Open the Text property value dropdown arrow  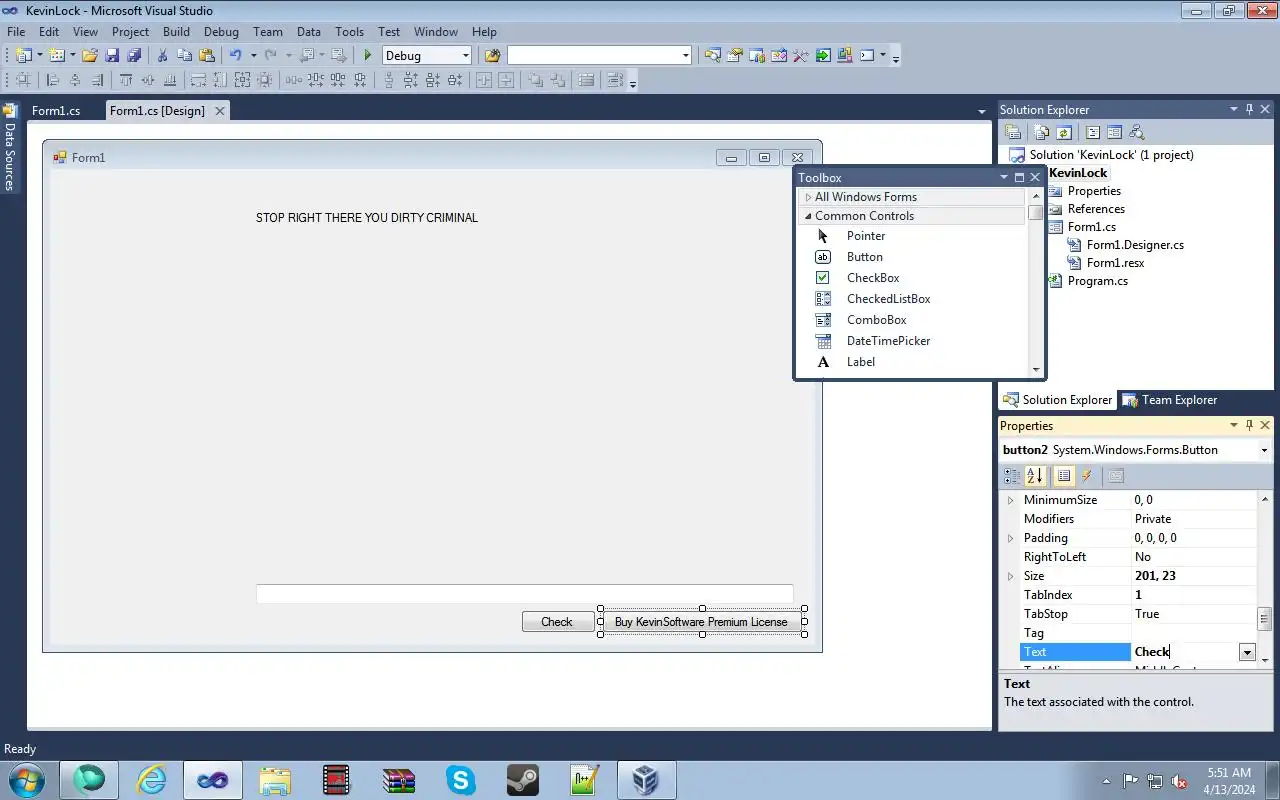tap(1247, 652)
